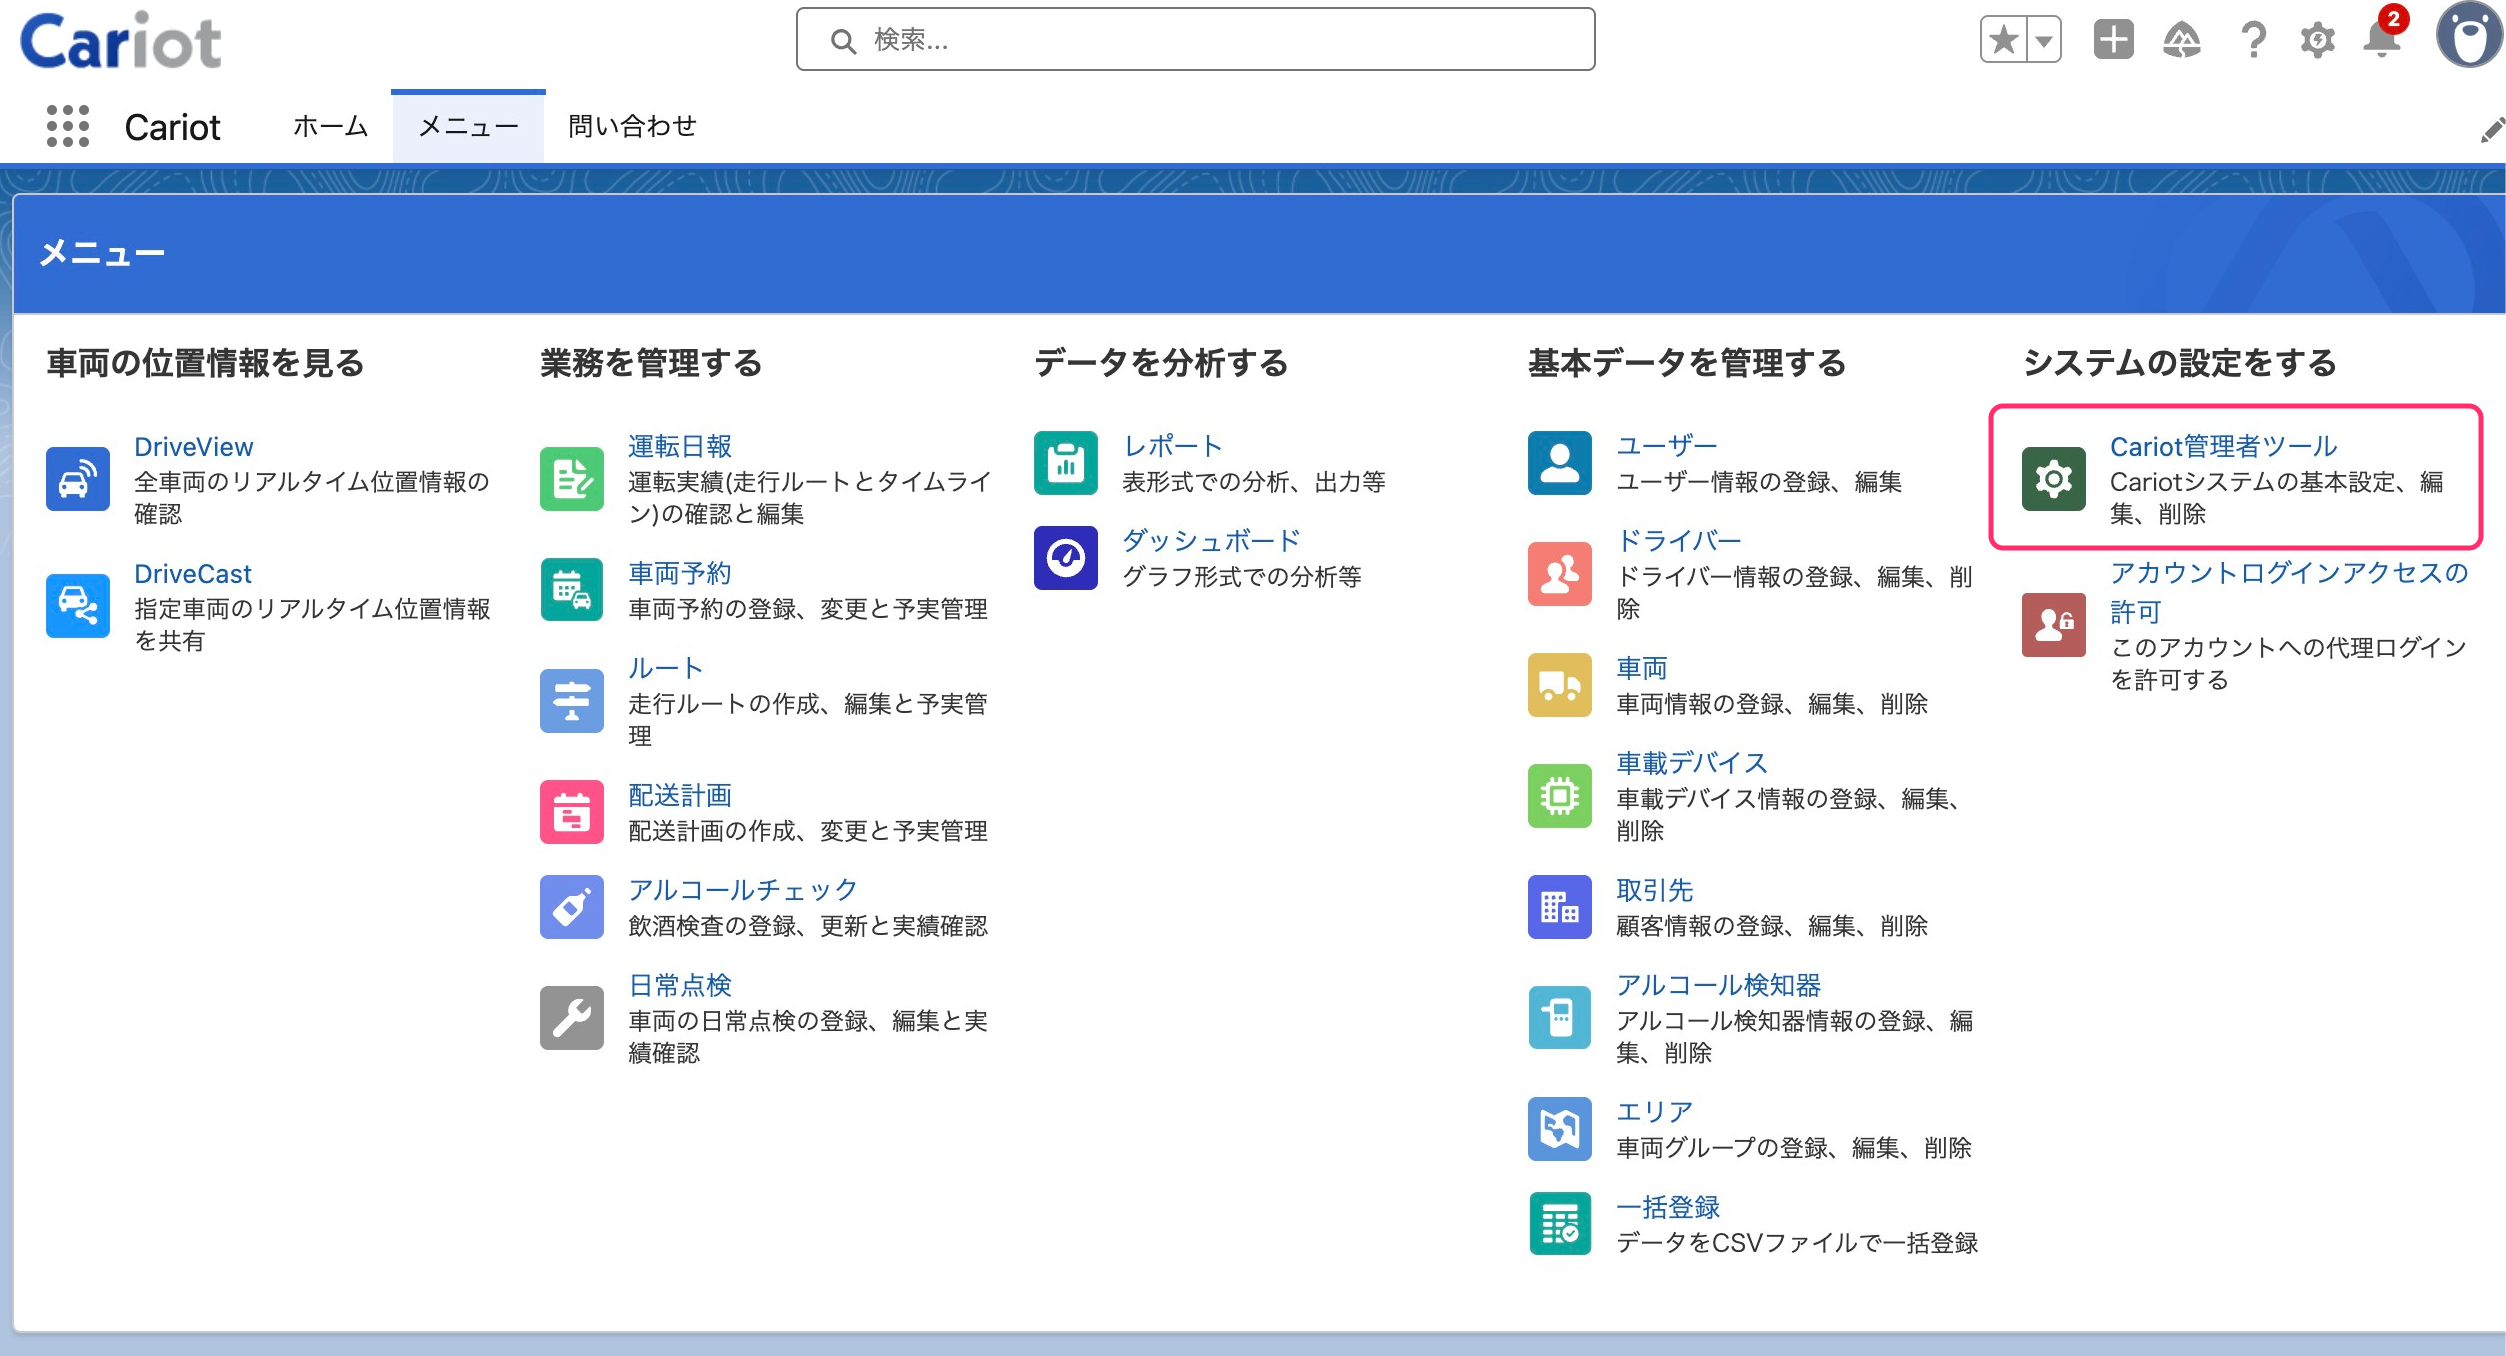Open the ダッシュボード link
The width and height of the screenshot is (2506, 1356).
(1211, 542)
